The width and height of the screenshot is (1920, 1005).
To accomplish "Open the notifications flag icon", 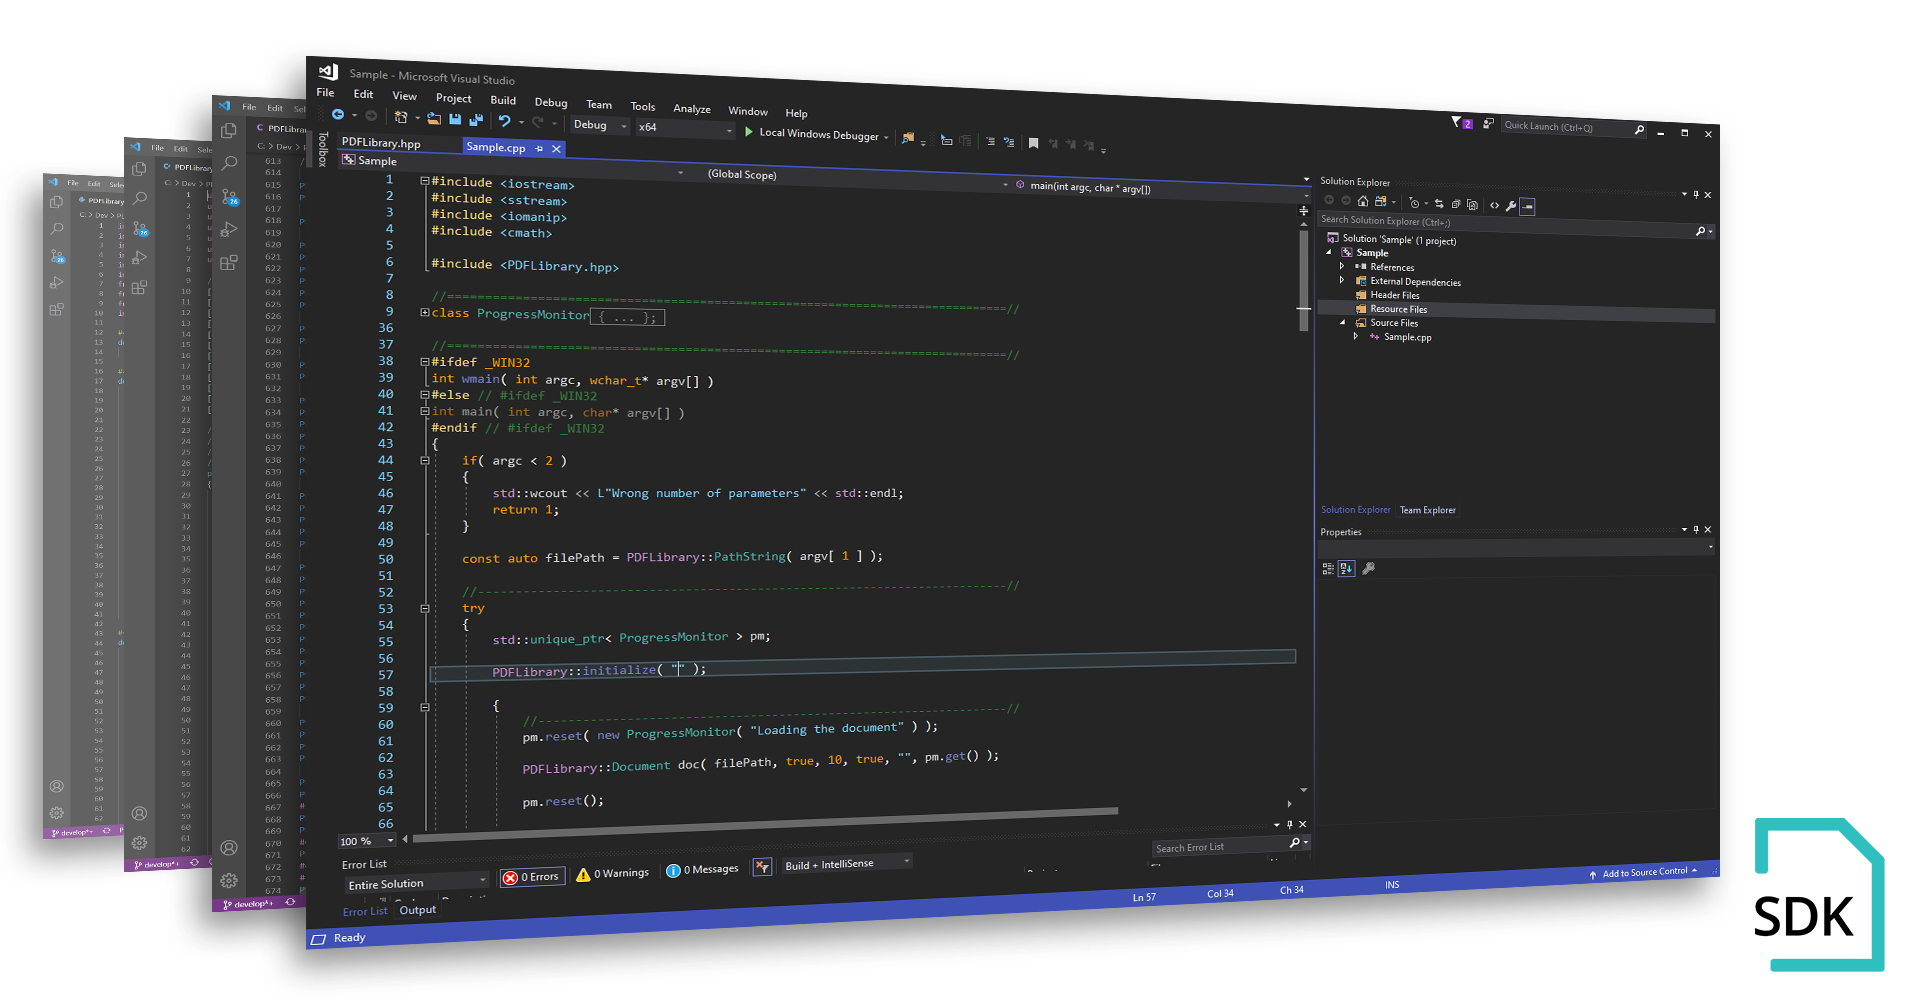I will 1461,123.
